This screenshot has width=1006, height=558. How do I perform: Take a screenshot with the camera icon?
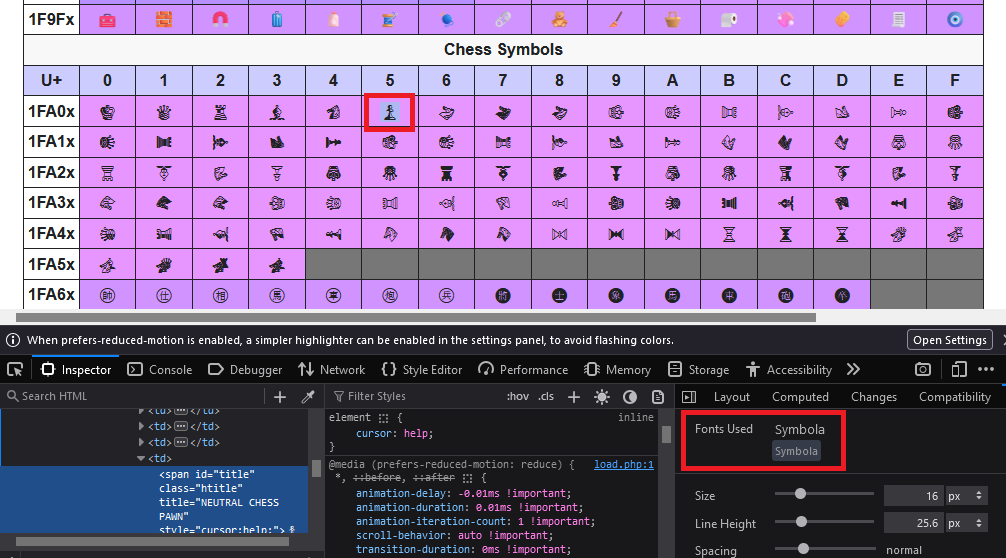[x=923, y=369]
